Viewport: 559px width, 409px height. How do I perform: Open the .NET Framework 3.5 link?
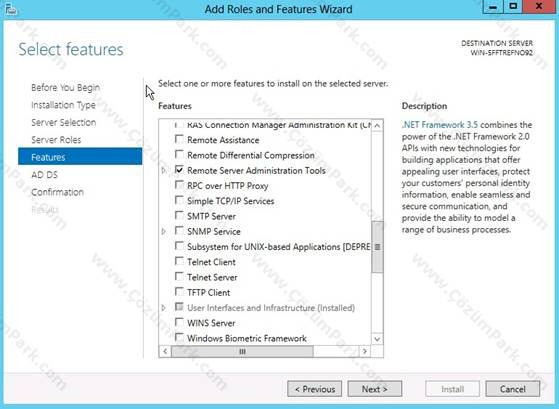[440, 125]
